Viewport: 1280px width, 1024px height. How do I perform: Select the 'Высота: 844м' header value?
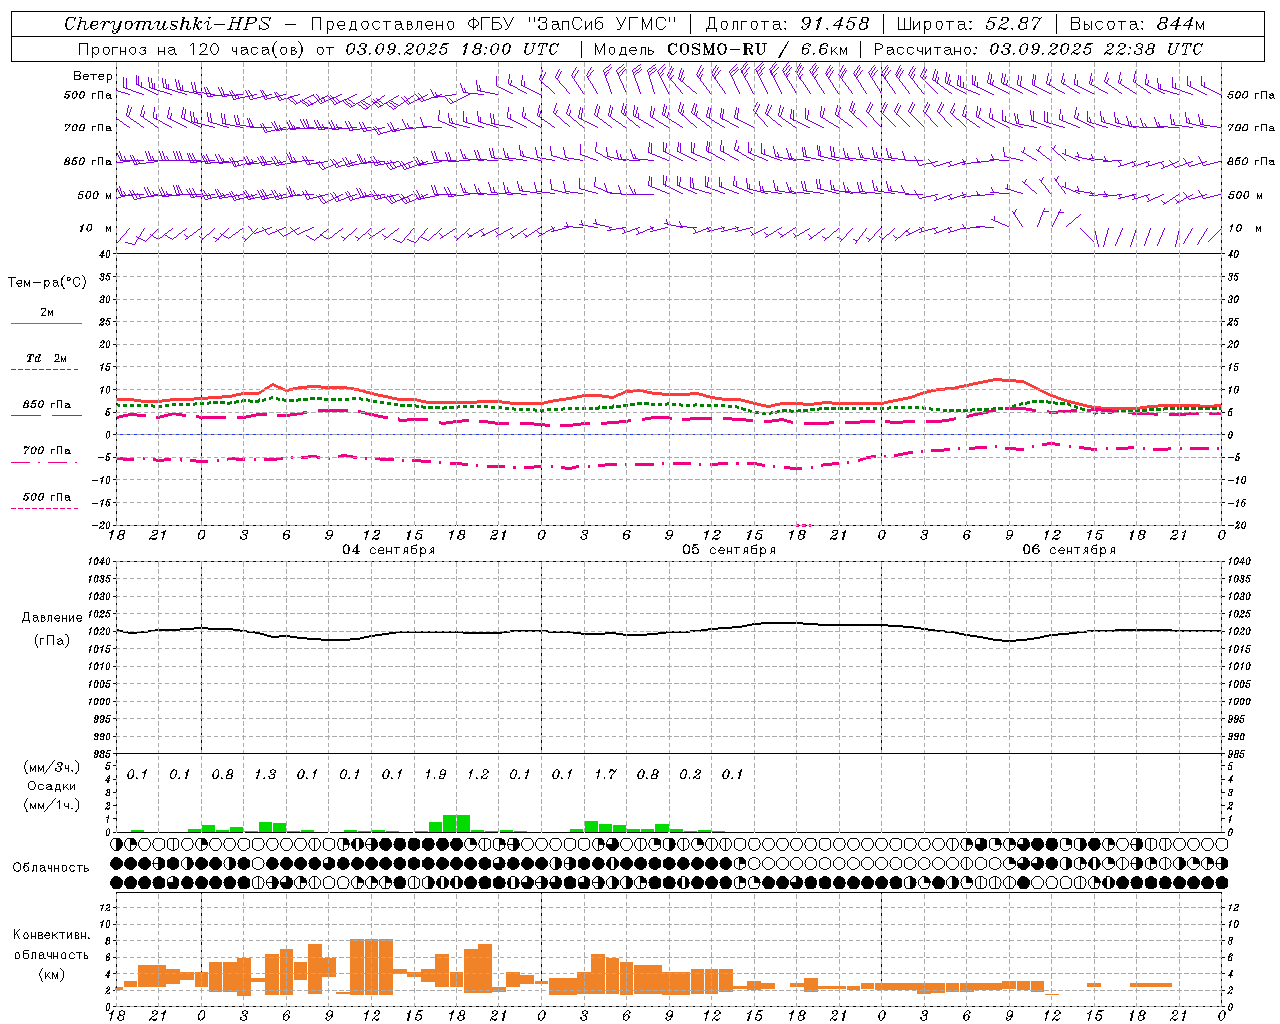point(1137,24)
